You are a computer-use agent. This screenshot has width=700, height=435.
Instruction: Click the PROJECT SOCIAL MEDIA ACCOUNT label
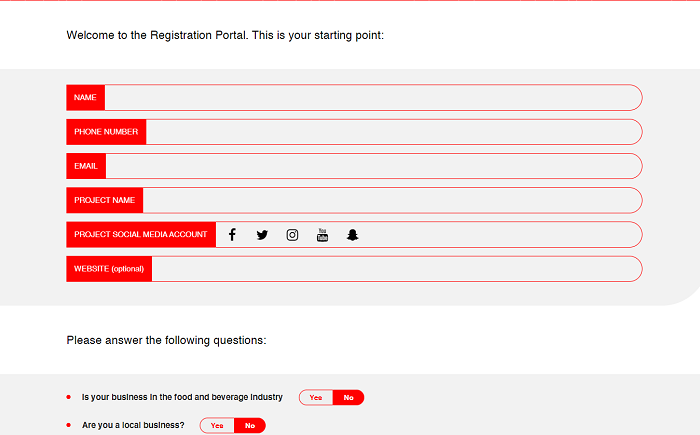click(x=141, y=235)
